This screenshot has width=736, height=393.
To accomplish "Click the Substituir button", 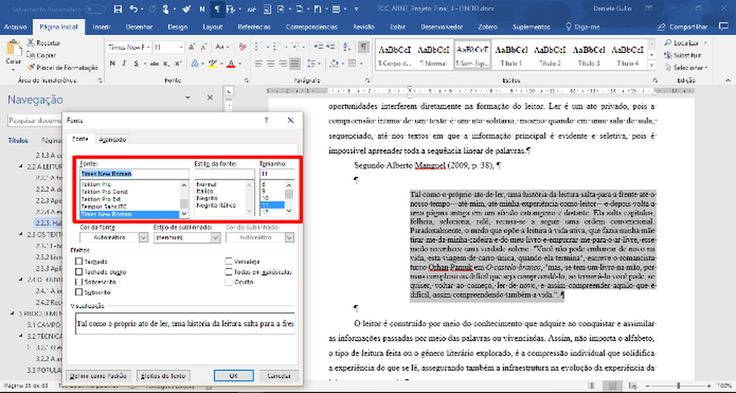I will point(683,55).
